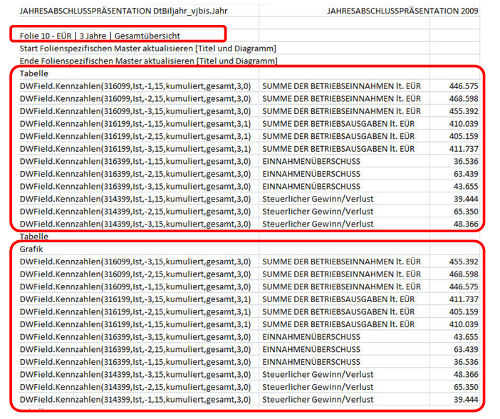Viewport: 500px width, 419px height.
Task: Select formula 314399,Ist,-2 in the Grafik block
Action: (135, 387)
